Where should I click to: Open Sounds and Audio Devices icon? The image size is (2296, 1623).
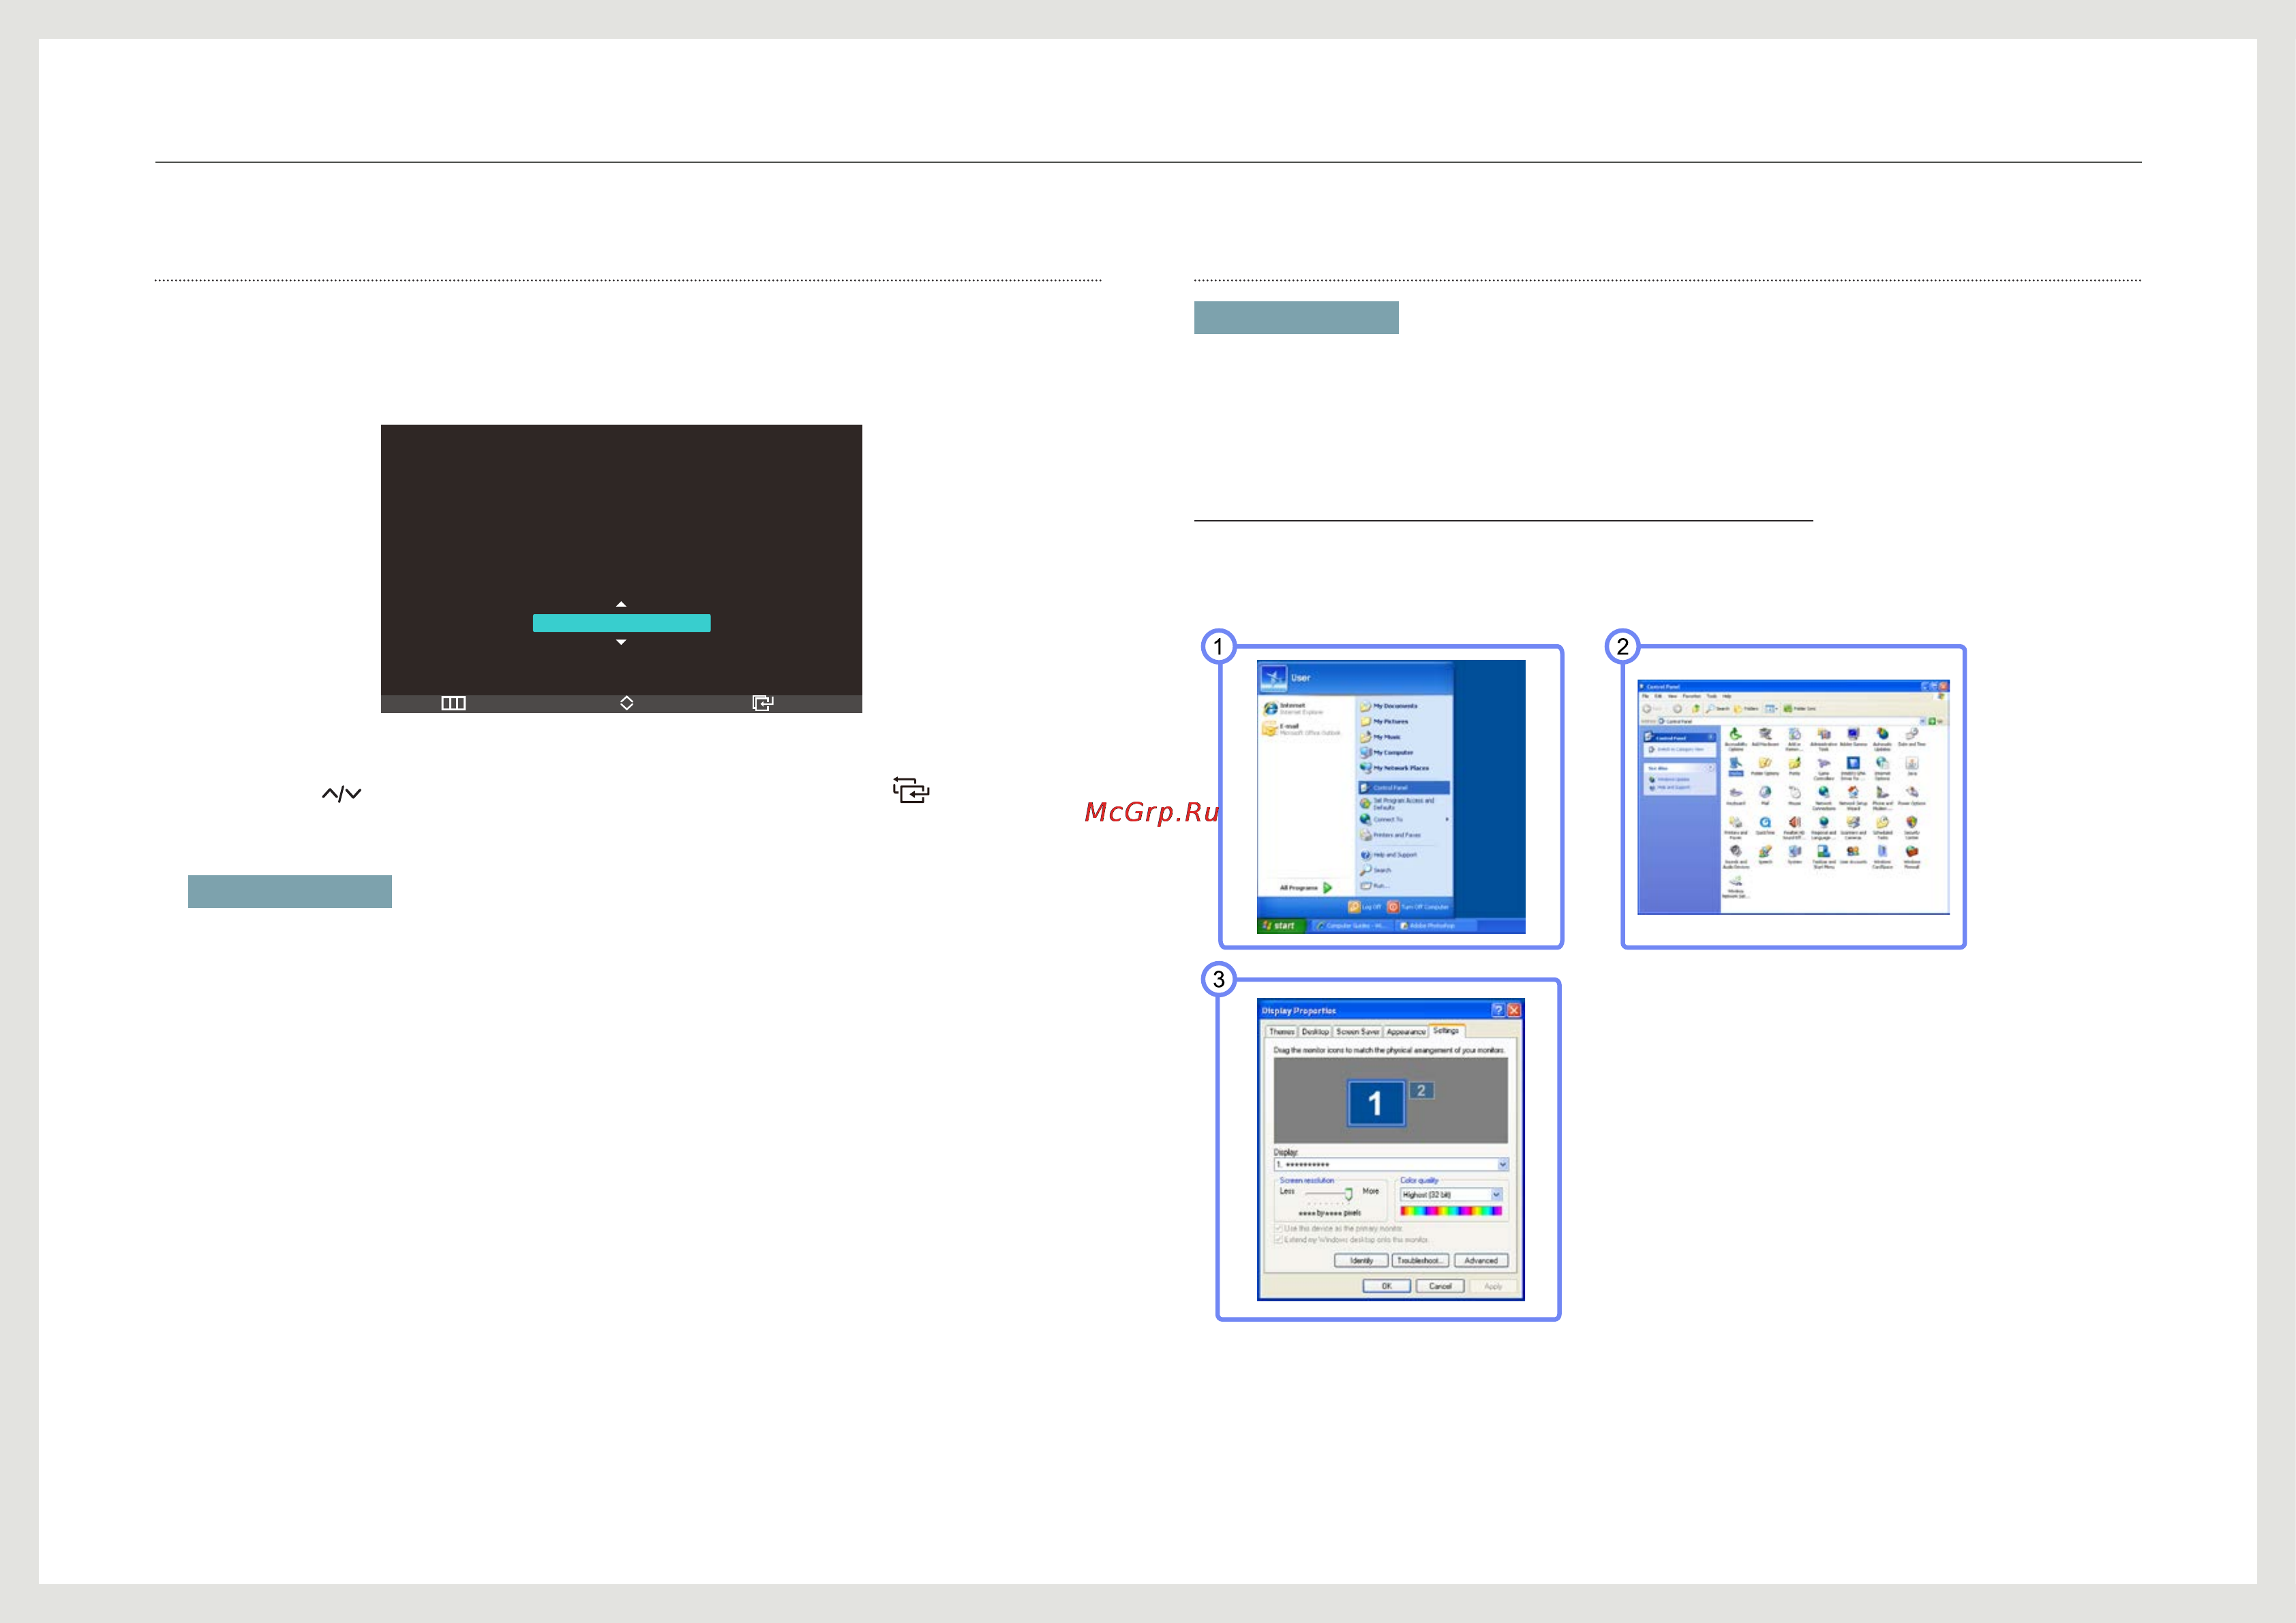pos(1736,856)
